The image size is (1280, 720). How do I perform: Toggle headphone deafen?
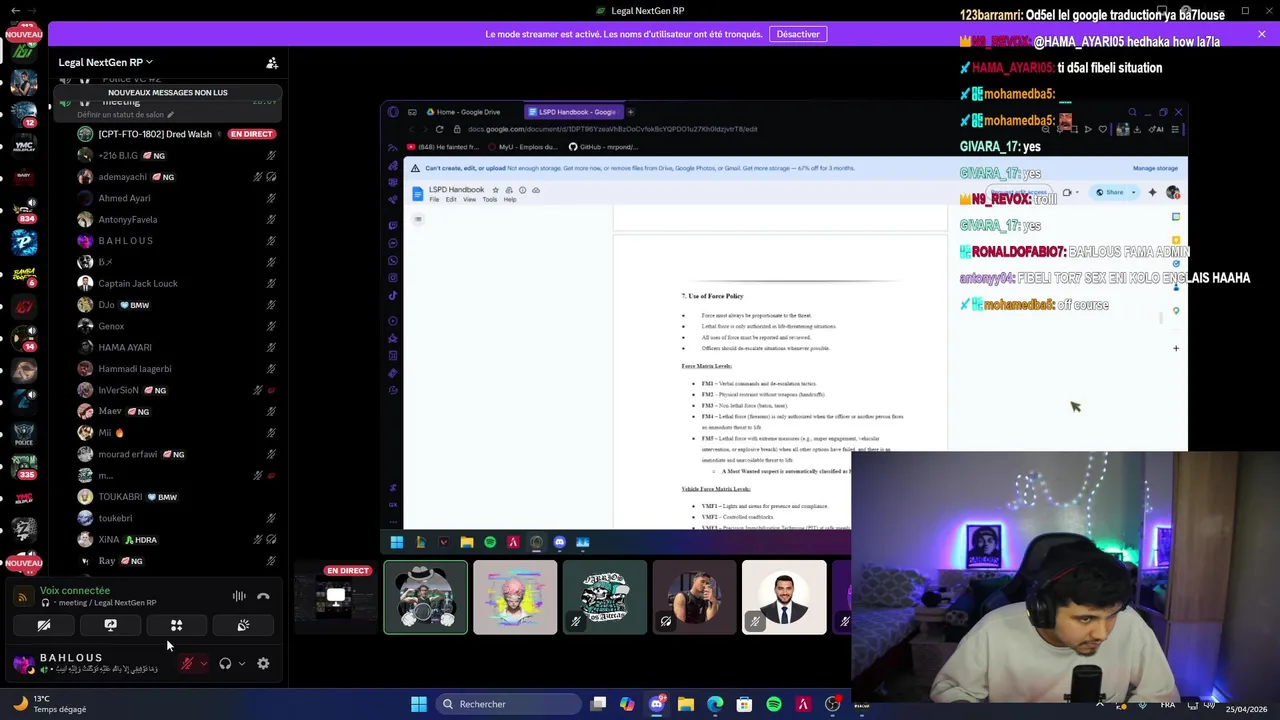[x=225, y=663]
